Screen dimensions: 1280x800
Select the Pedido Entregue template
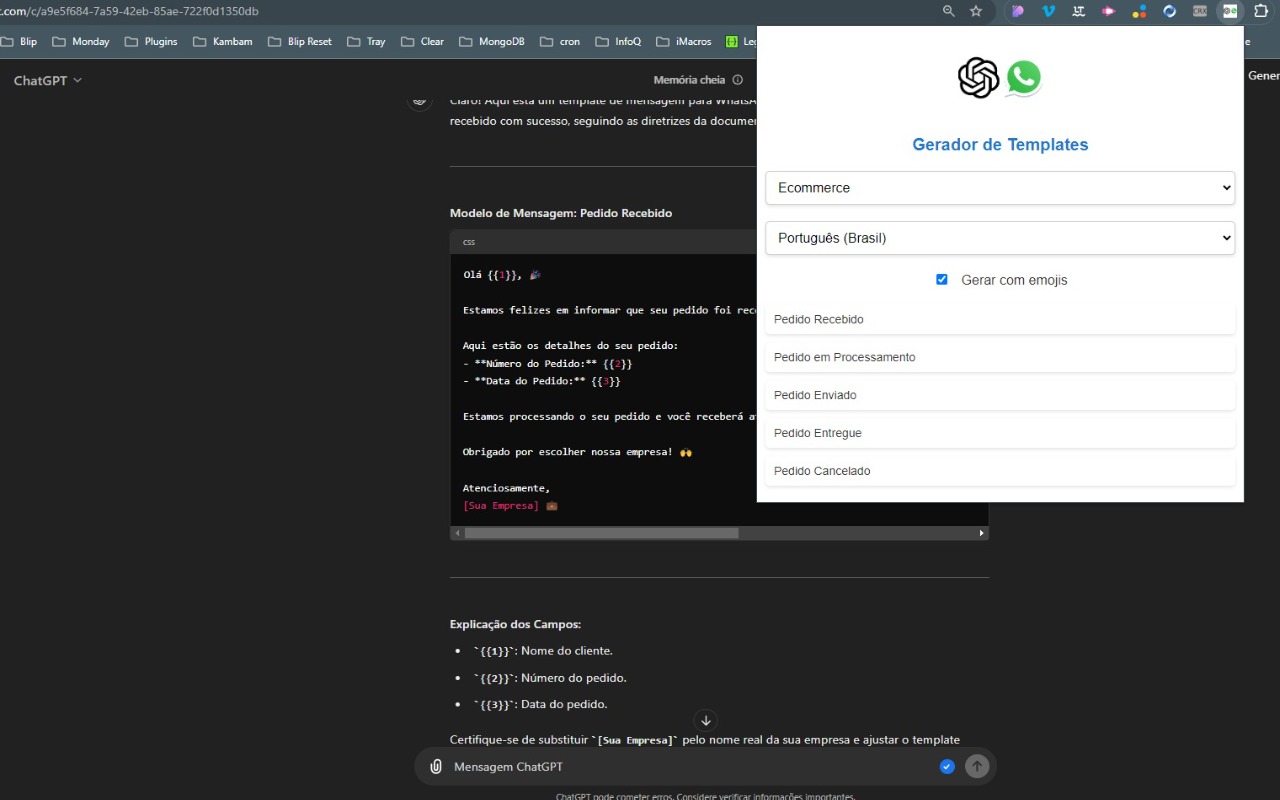(x=1000, y=433)
